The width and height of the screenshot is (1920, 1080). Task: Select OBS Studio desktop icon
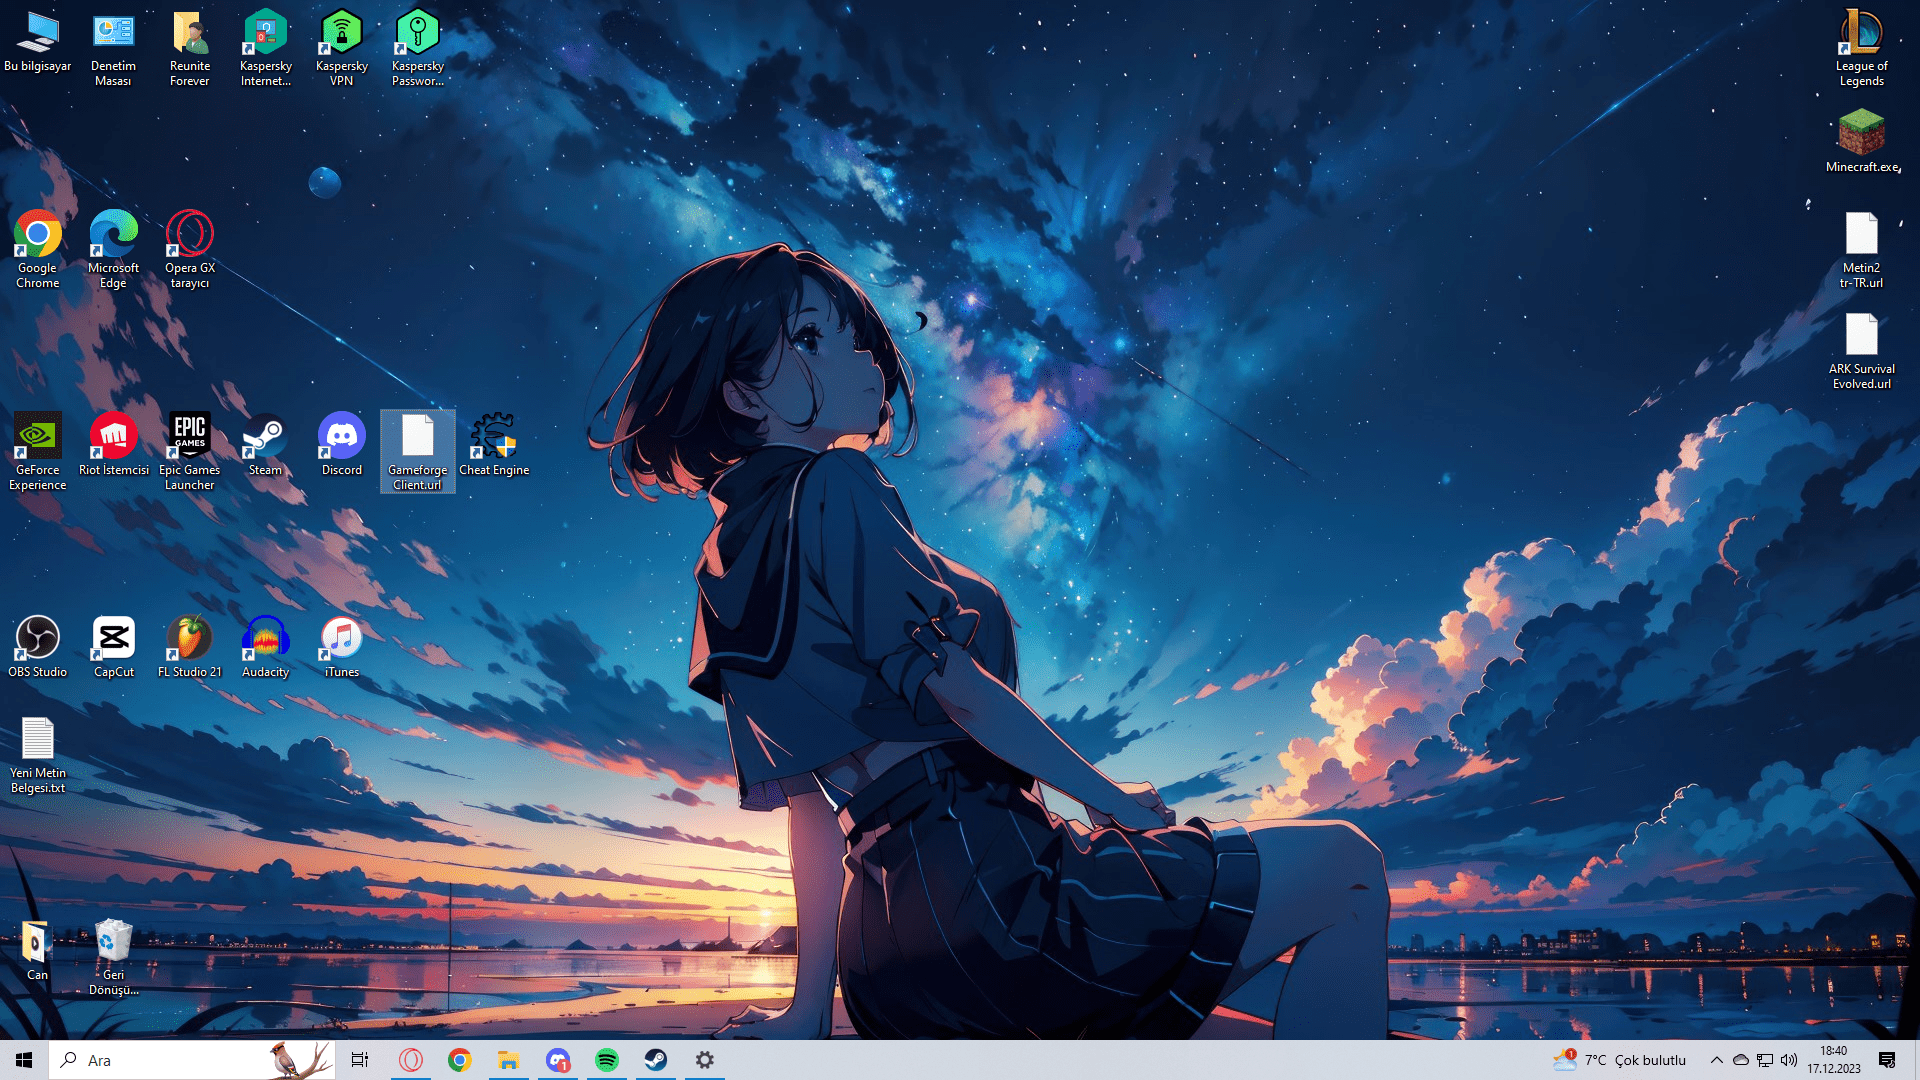tap(37, 647)
